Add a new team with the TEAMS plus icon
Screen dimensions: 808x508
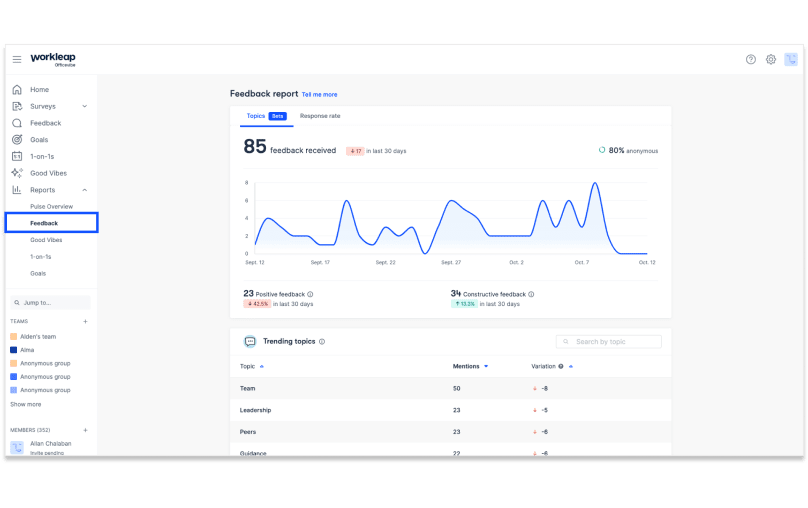pyautogui.click(x=85, y=321)
